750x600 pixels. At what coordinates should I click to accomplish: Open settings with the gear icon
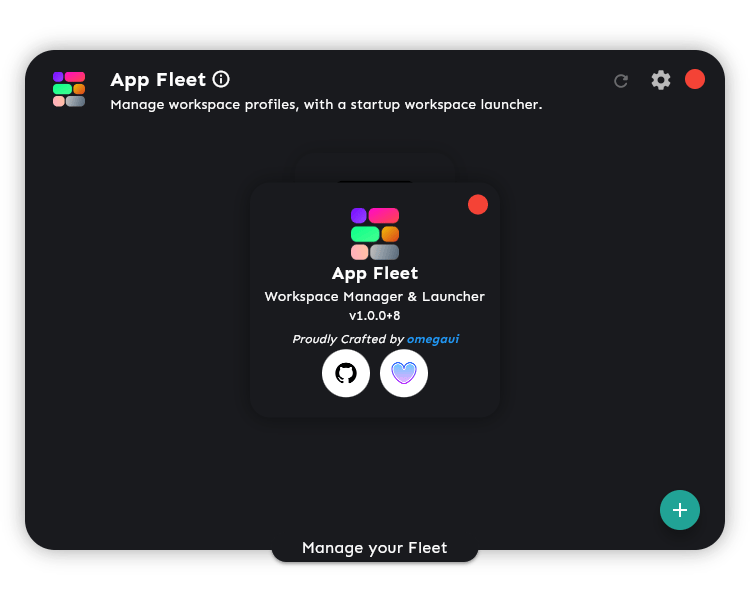661,80
